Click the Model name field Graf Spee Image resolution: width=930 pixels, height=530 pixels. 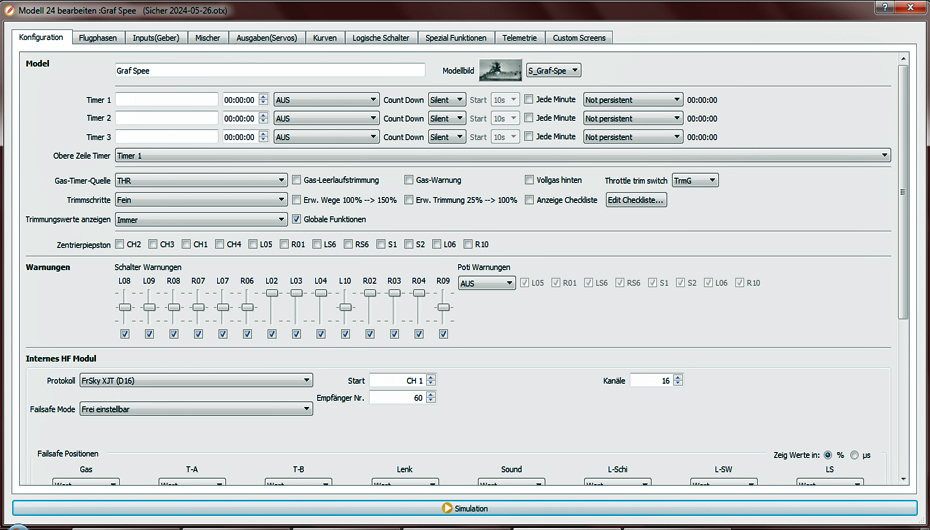pos(270,71)
